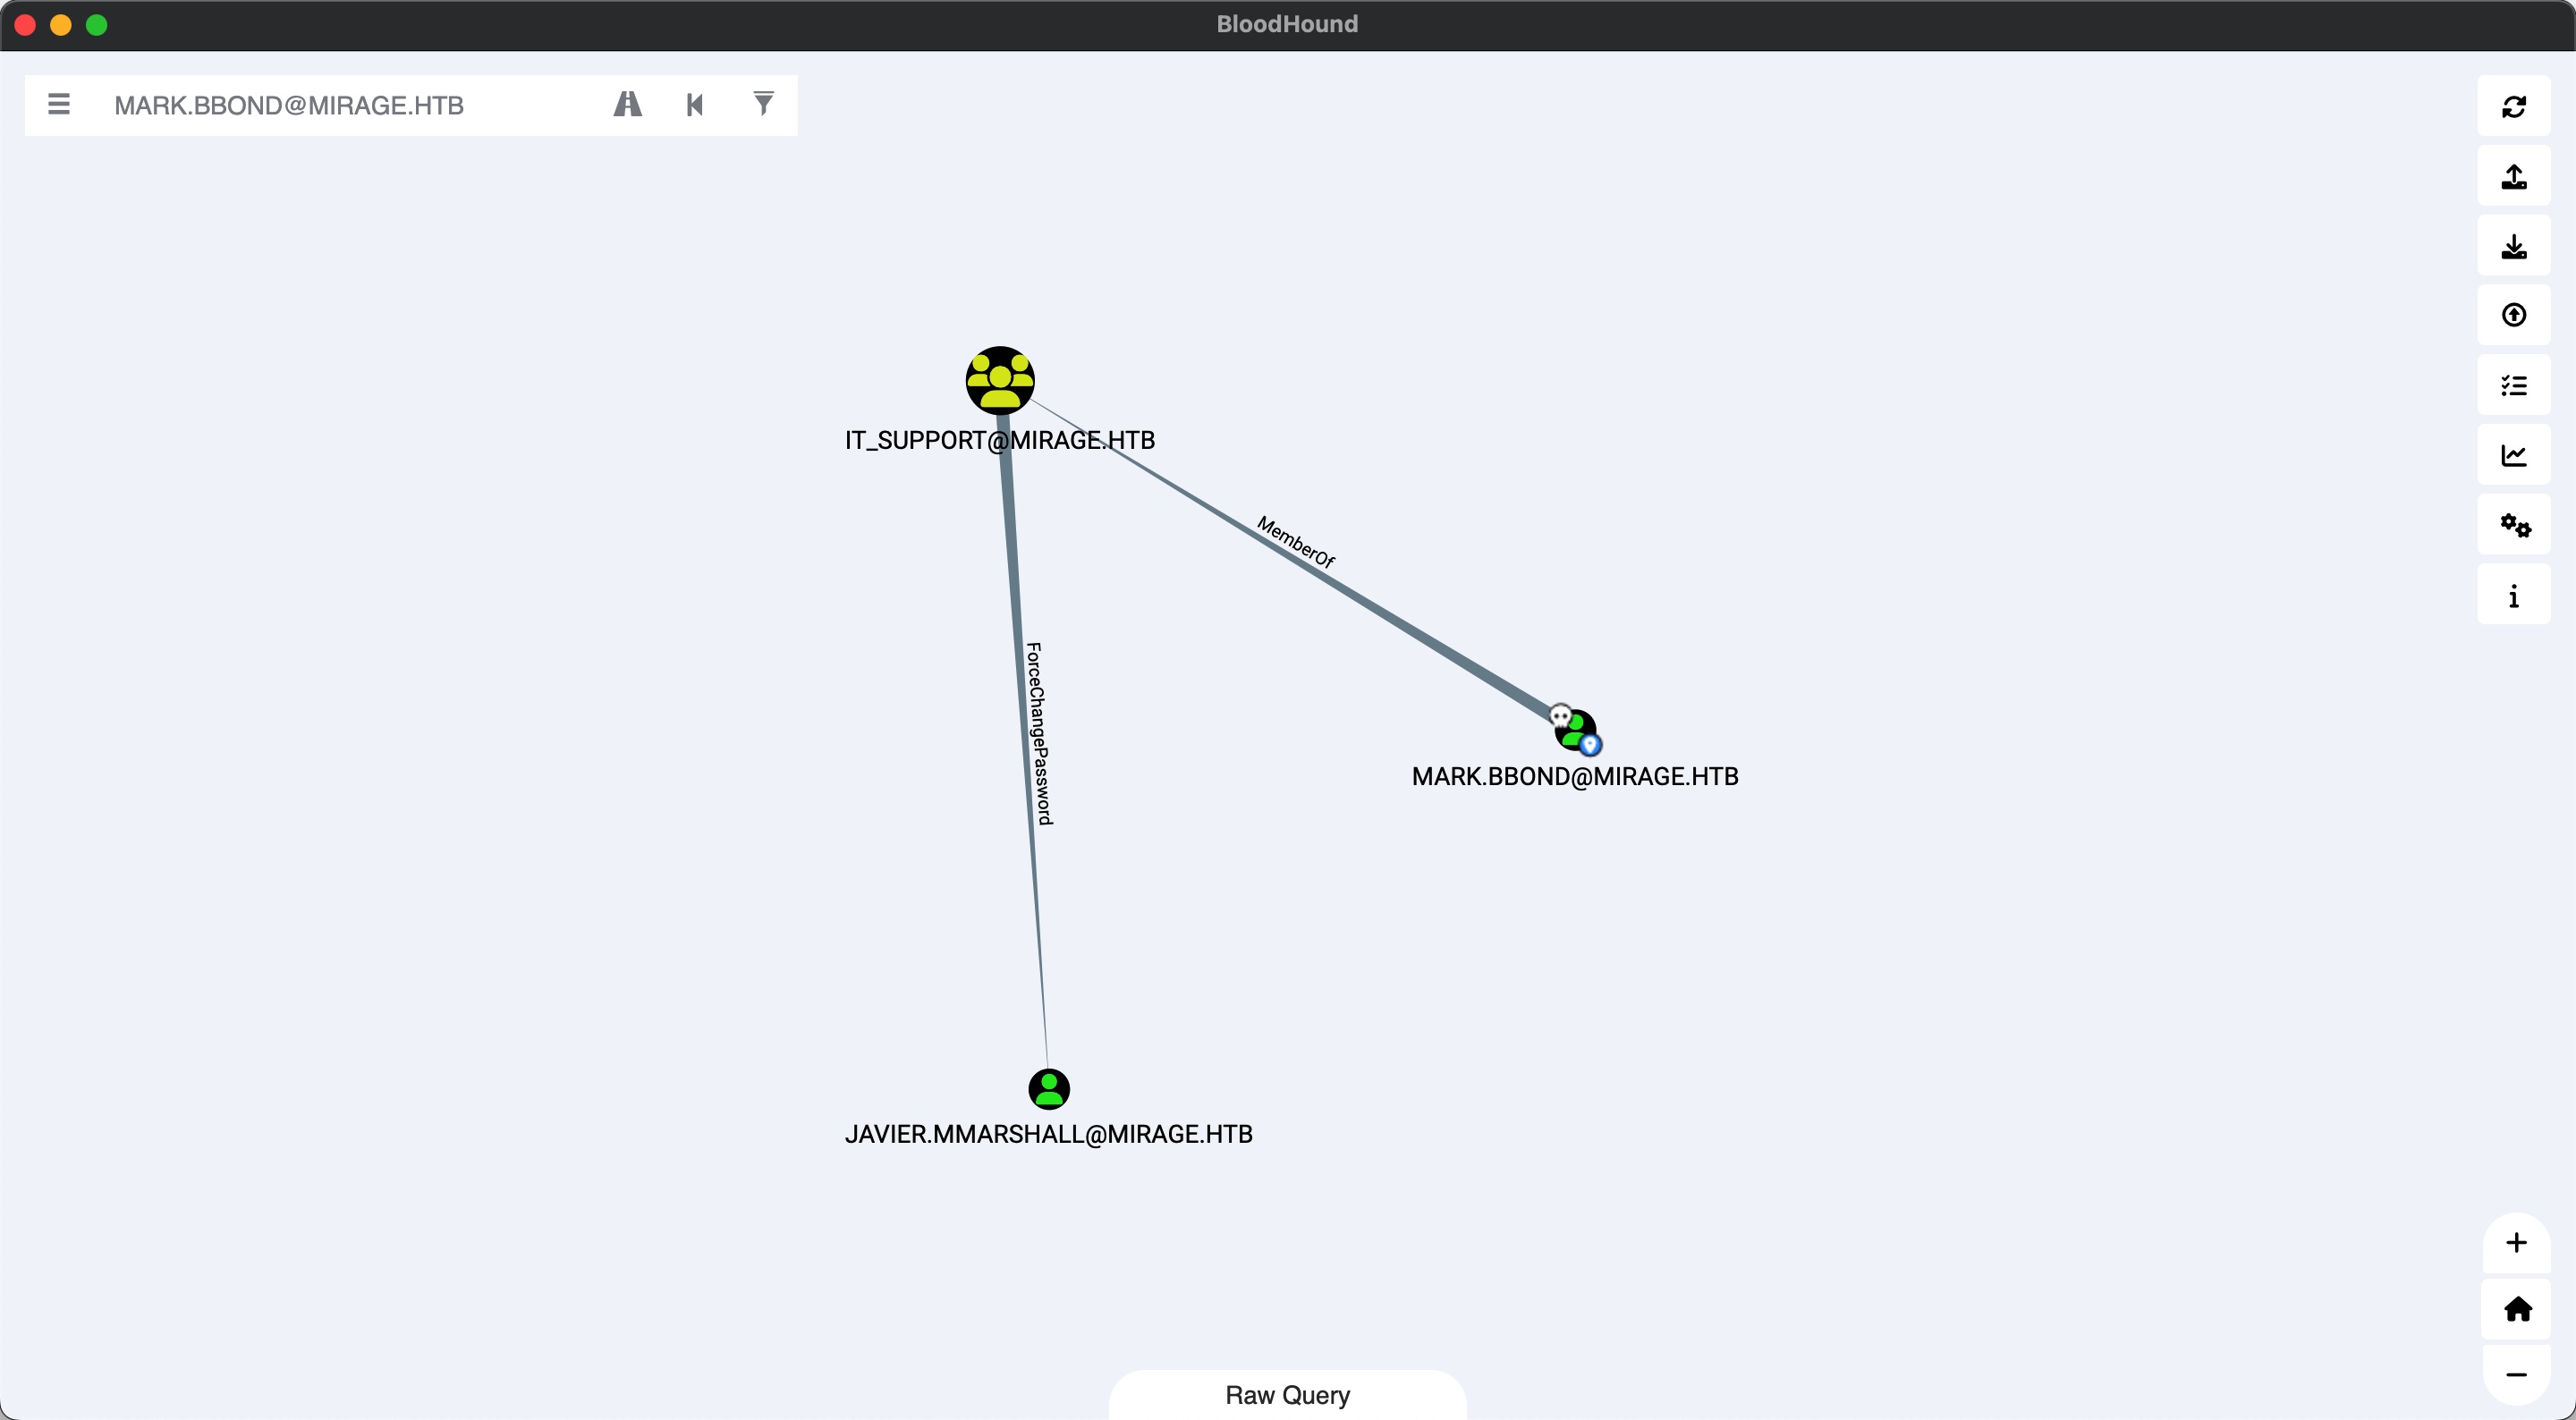Expand the Raw Query panel
The width and height of the screenshot is (2576, 1420).
[1287, 1395]
